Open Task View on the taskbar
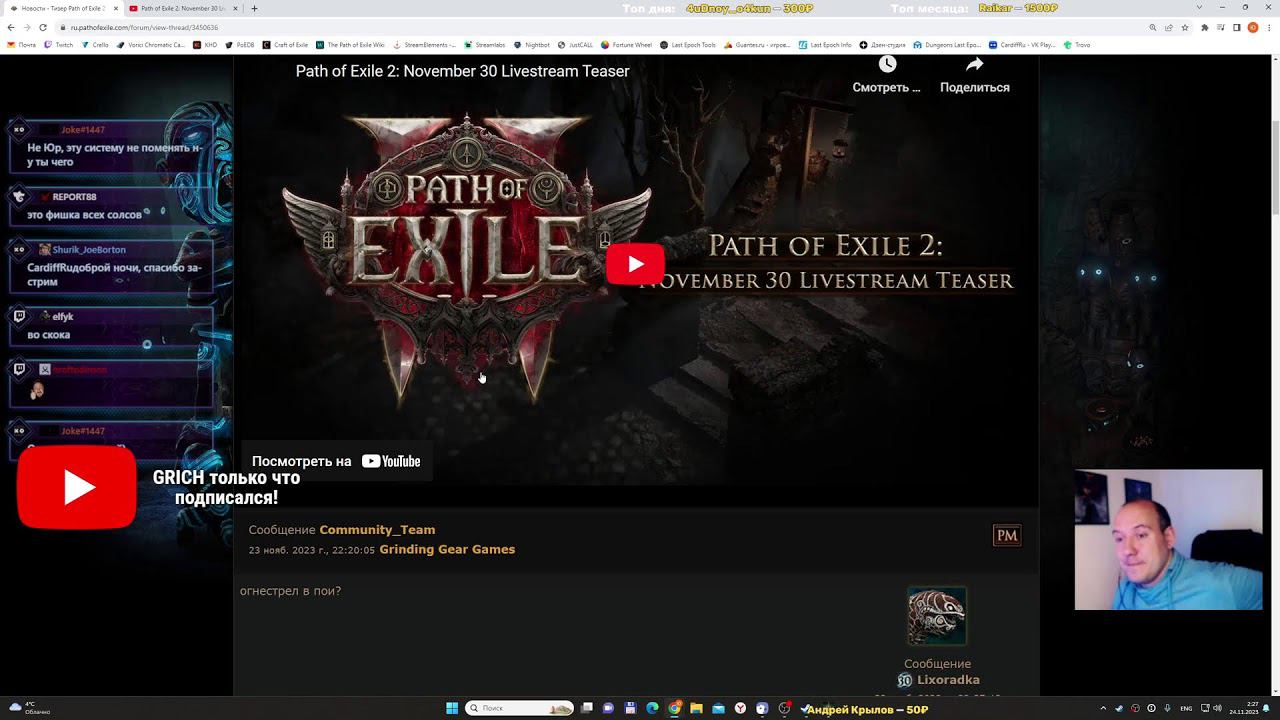 (587, 708)
